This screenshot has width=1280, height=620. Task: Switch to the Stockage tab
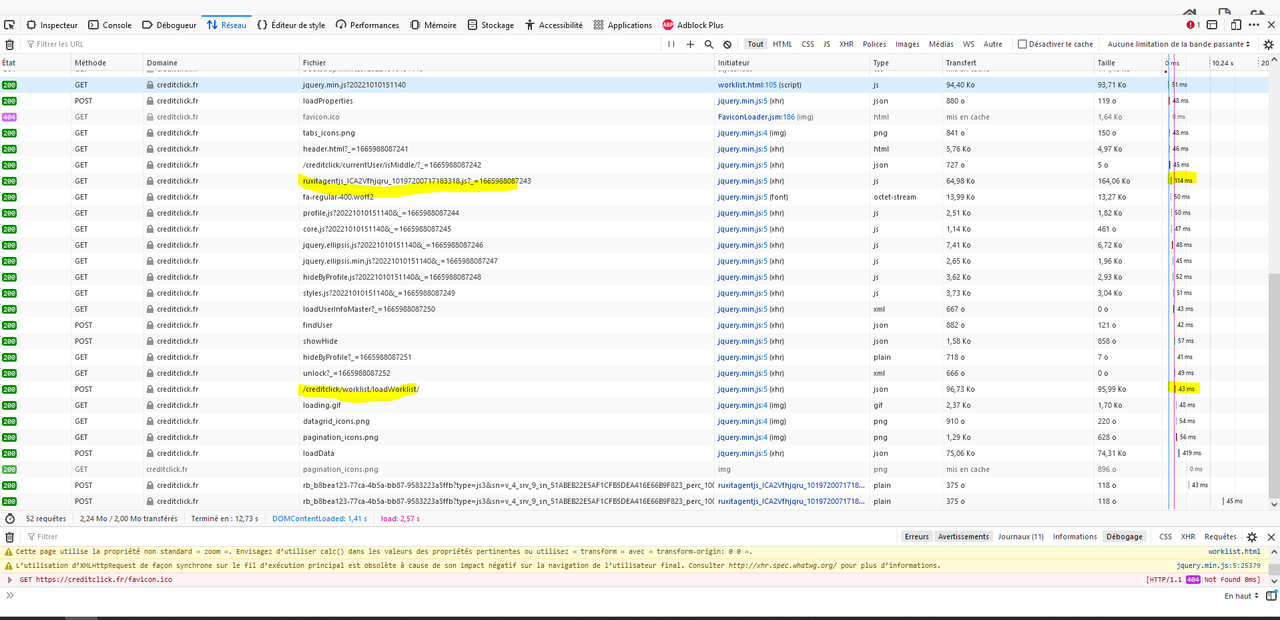click(491, 25)
